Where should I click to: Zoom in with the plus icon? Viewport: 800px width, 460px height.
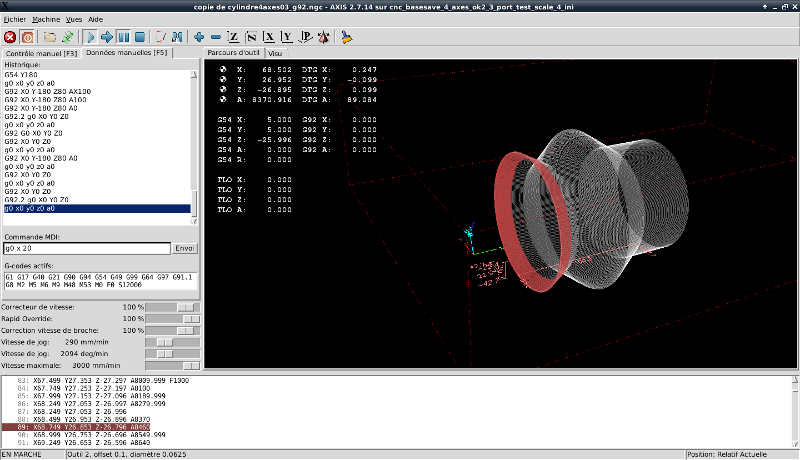point(199,37)
